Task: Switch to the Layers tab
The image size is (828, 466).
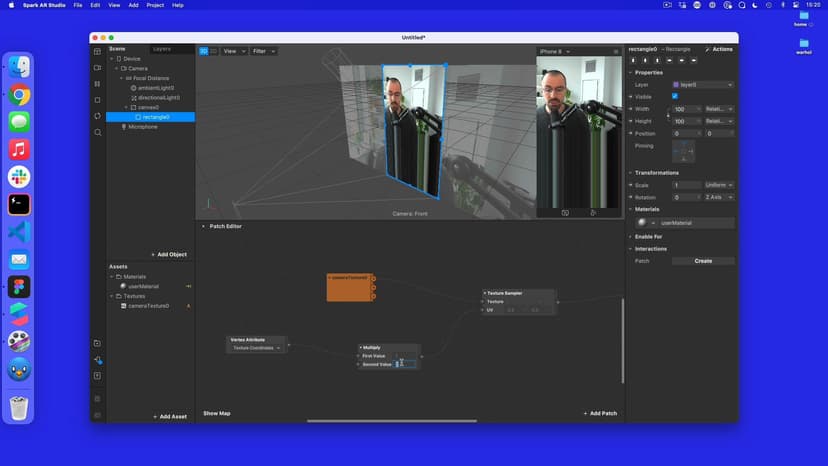Action: [162, 49]
